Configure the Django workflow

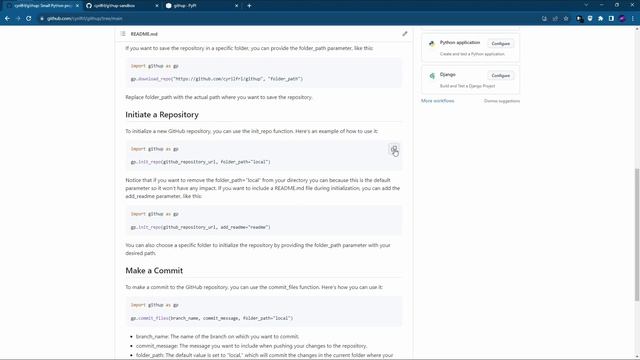500,76
